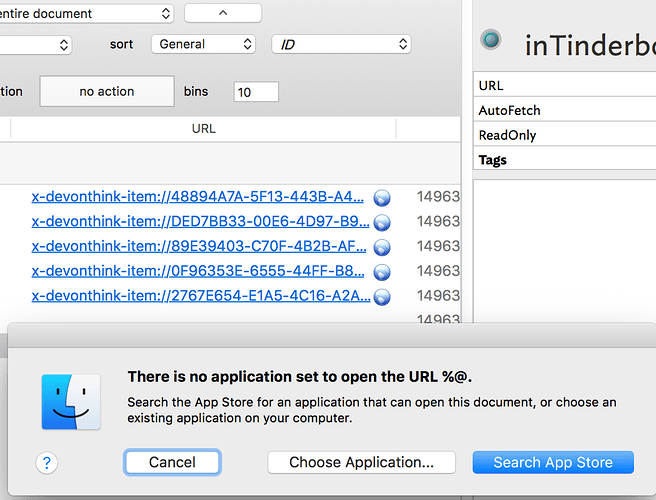Open the entire document scope dropdown
656x500 pixels.
(x=86, y=14)
